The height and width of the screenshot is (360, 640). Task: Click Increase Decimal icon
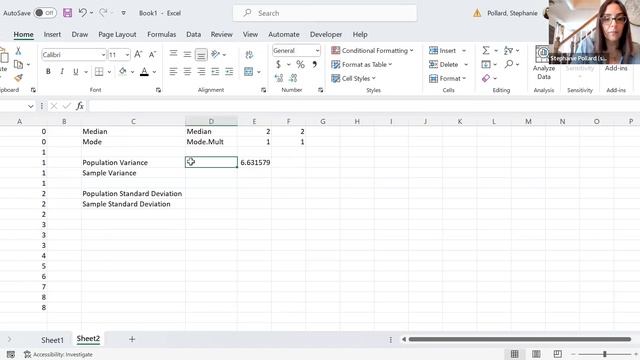[x=279, y=78]
